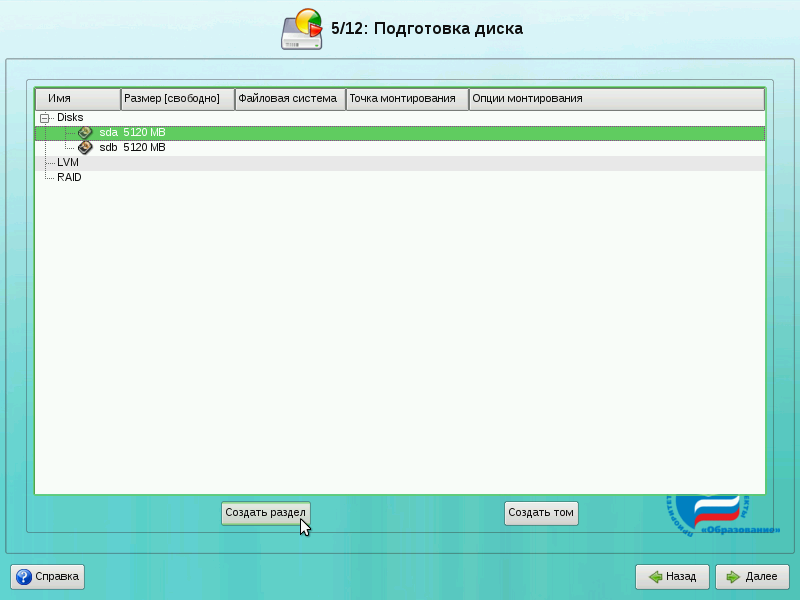Click the green back arrow on Назад
800x600 pixels.
click(655, 577)
